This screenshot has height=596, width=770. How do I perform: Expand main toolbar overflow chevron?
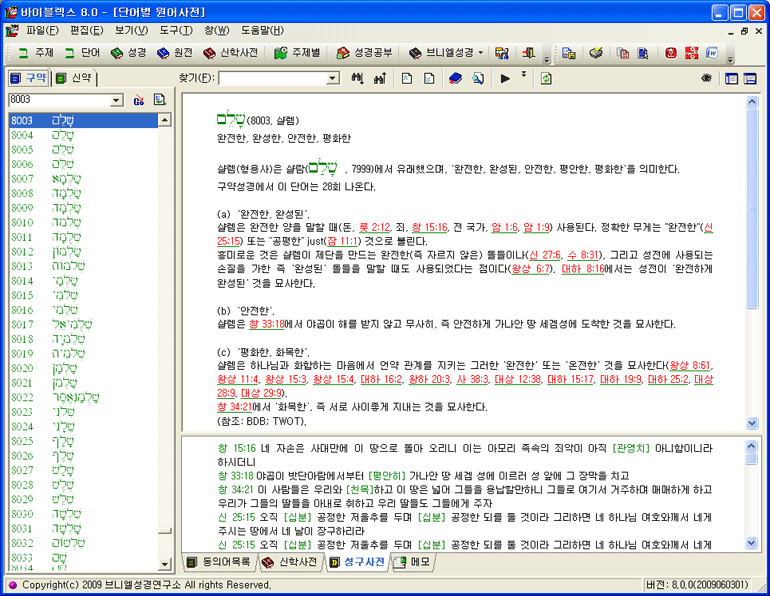pos(547,59)
